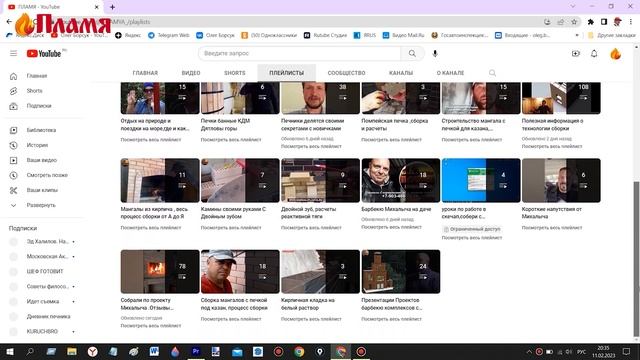640x360 pixels.
Task: Open Windows taskbar search
Action: [30, 351]
